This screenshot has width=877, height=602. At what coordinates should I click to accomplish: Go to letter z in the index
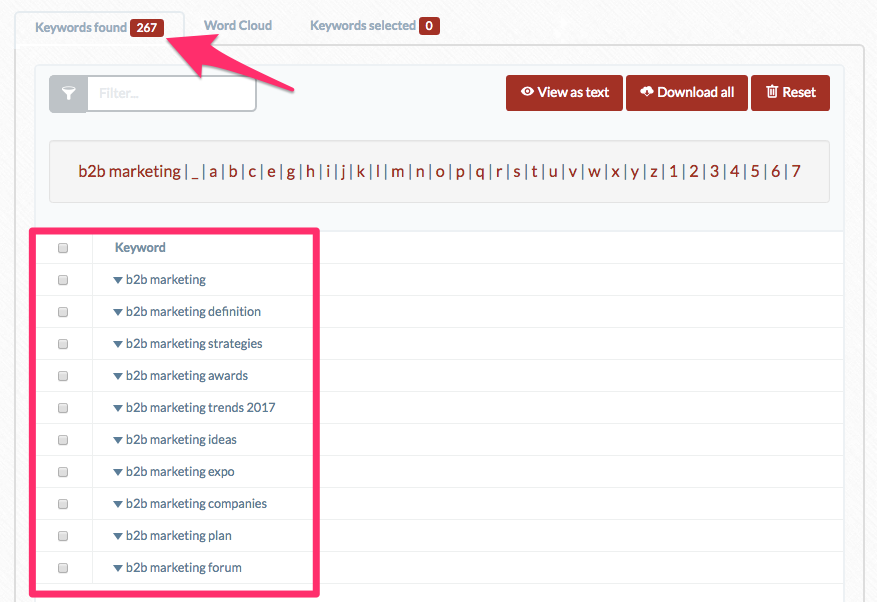(653, 172)
